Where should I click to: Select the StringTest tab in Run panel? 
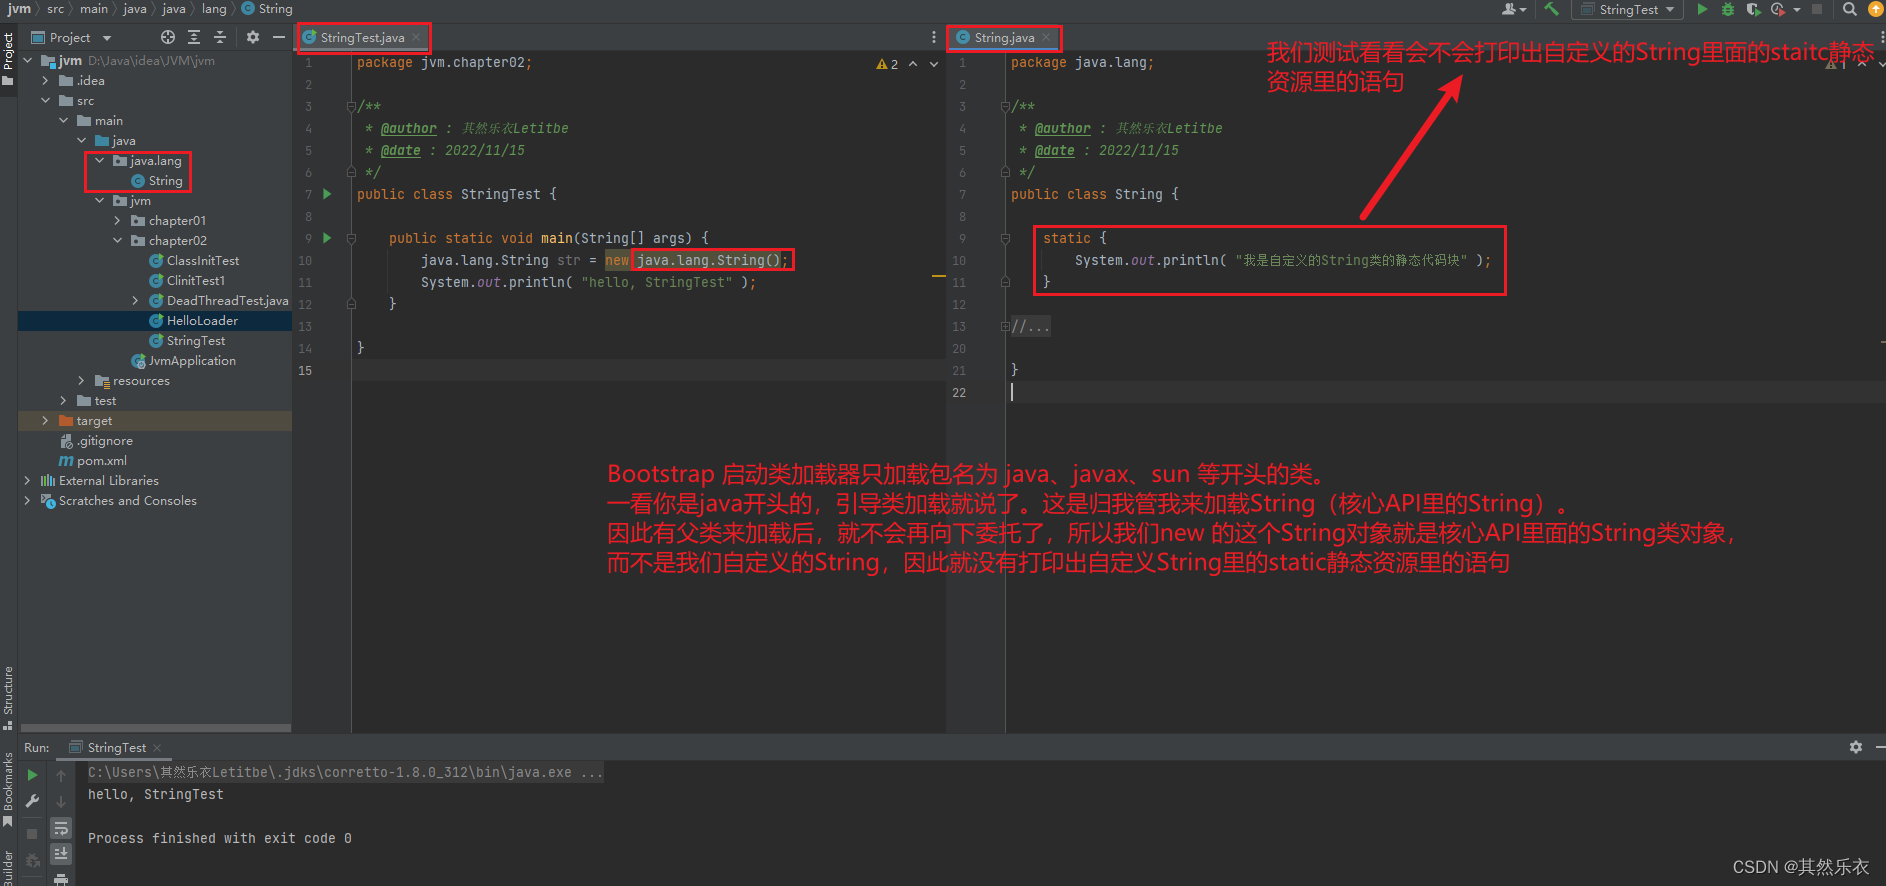[x=116, y=747]
